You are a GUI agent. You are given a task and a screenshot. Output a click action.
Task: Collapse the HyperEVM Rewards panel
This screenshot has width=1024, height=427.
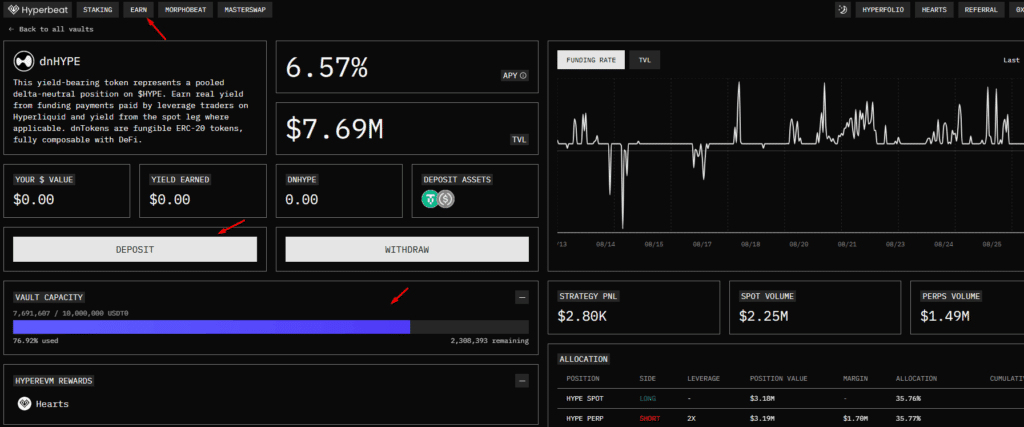tap(521, 380)
